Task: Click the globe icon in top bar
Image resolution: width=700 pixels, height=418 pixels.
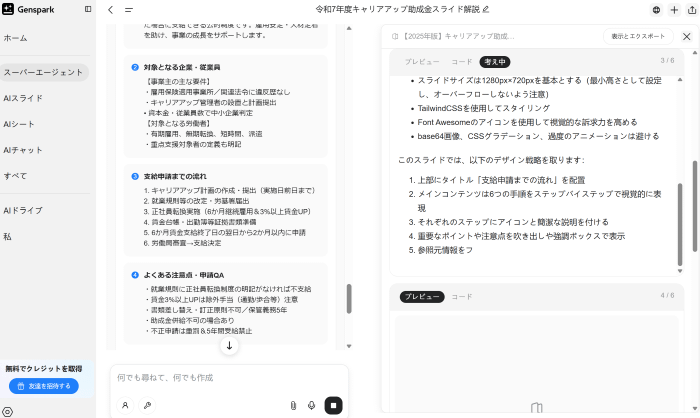Action: pyautogui.click(x=656, y=10)
